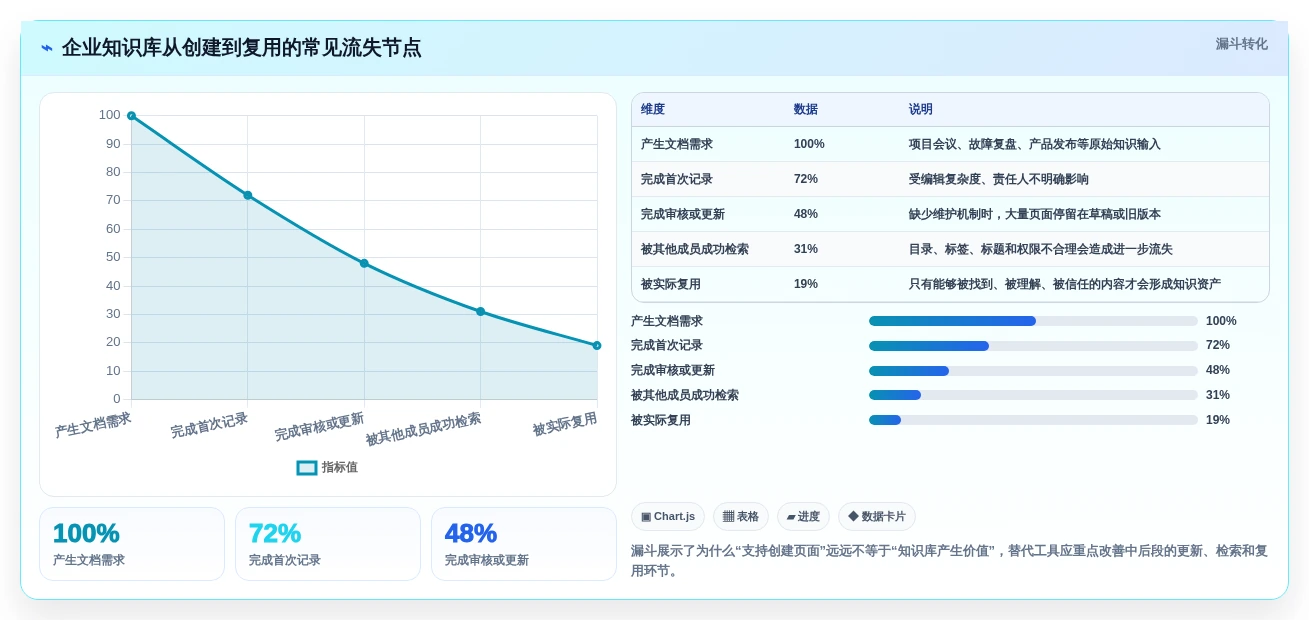This screenshot has width=1309, height=620.
Task: Click the x-axis label 被实际复用
Action: click(x=565, y=424)
